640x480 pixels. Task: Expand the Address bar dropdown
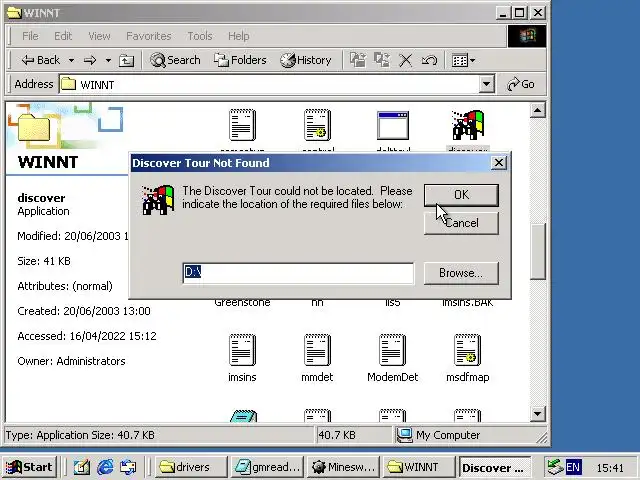[486, 84]
